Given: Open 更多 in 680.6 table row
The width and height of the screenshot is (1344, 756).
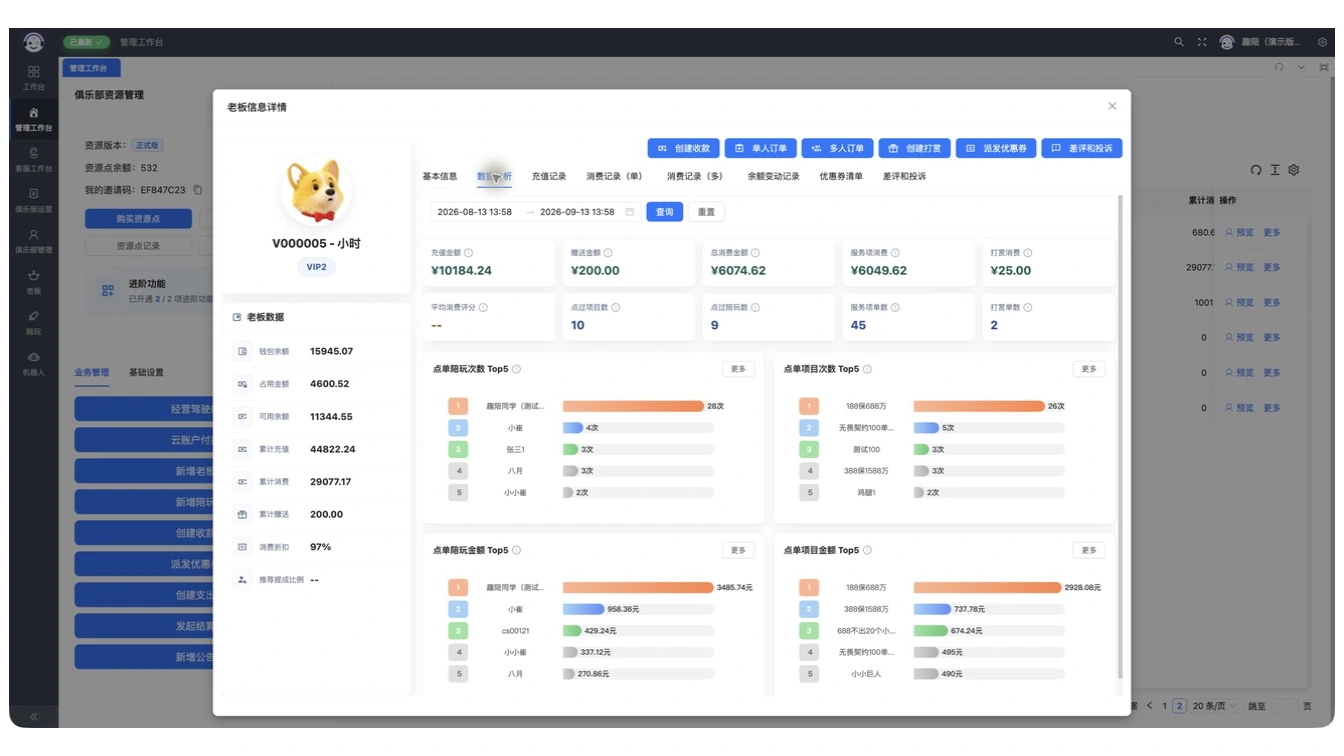Looking at the screenshot, I should click(1272, 232).
